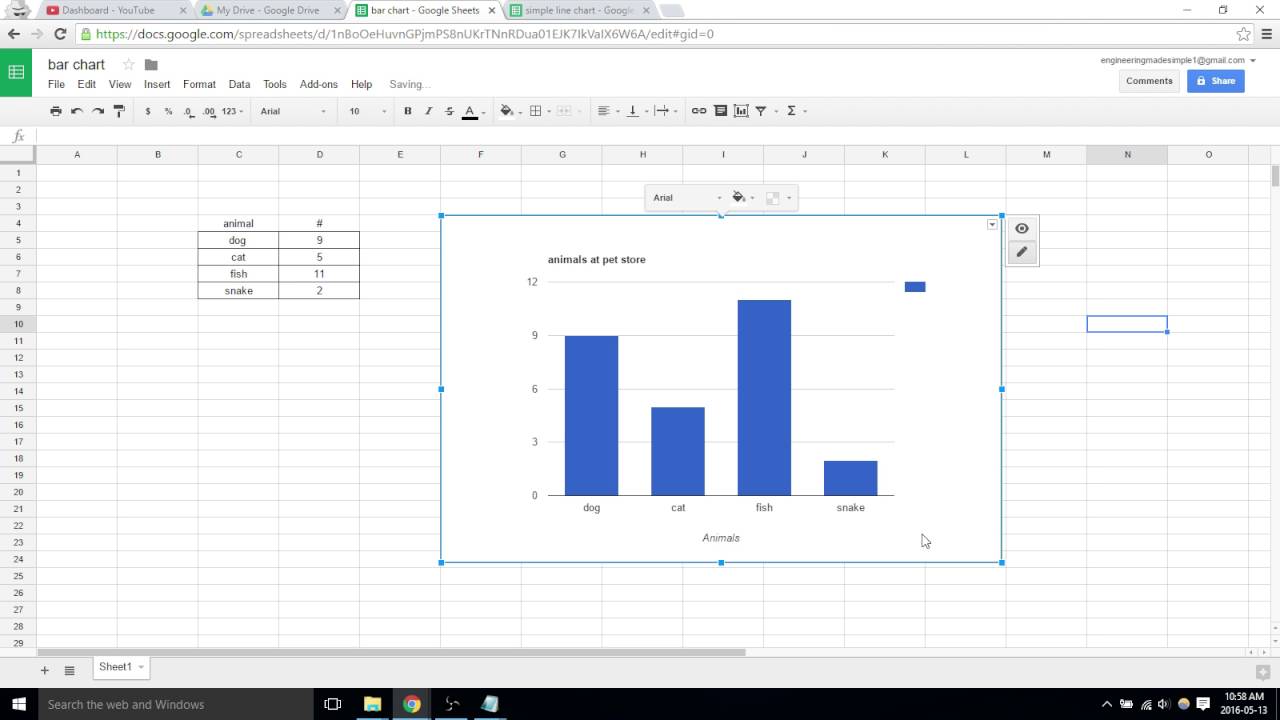Click the 'Animals' axis title in the chart

click(721, 538)
